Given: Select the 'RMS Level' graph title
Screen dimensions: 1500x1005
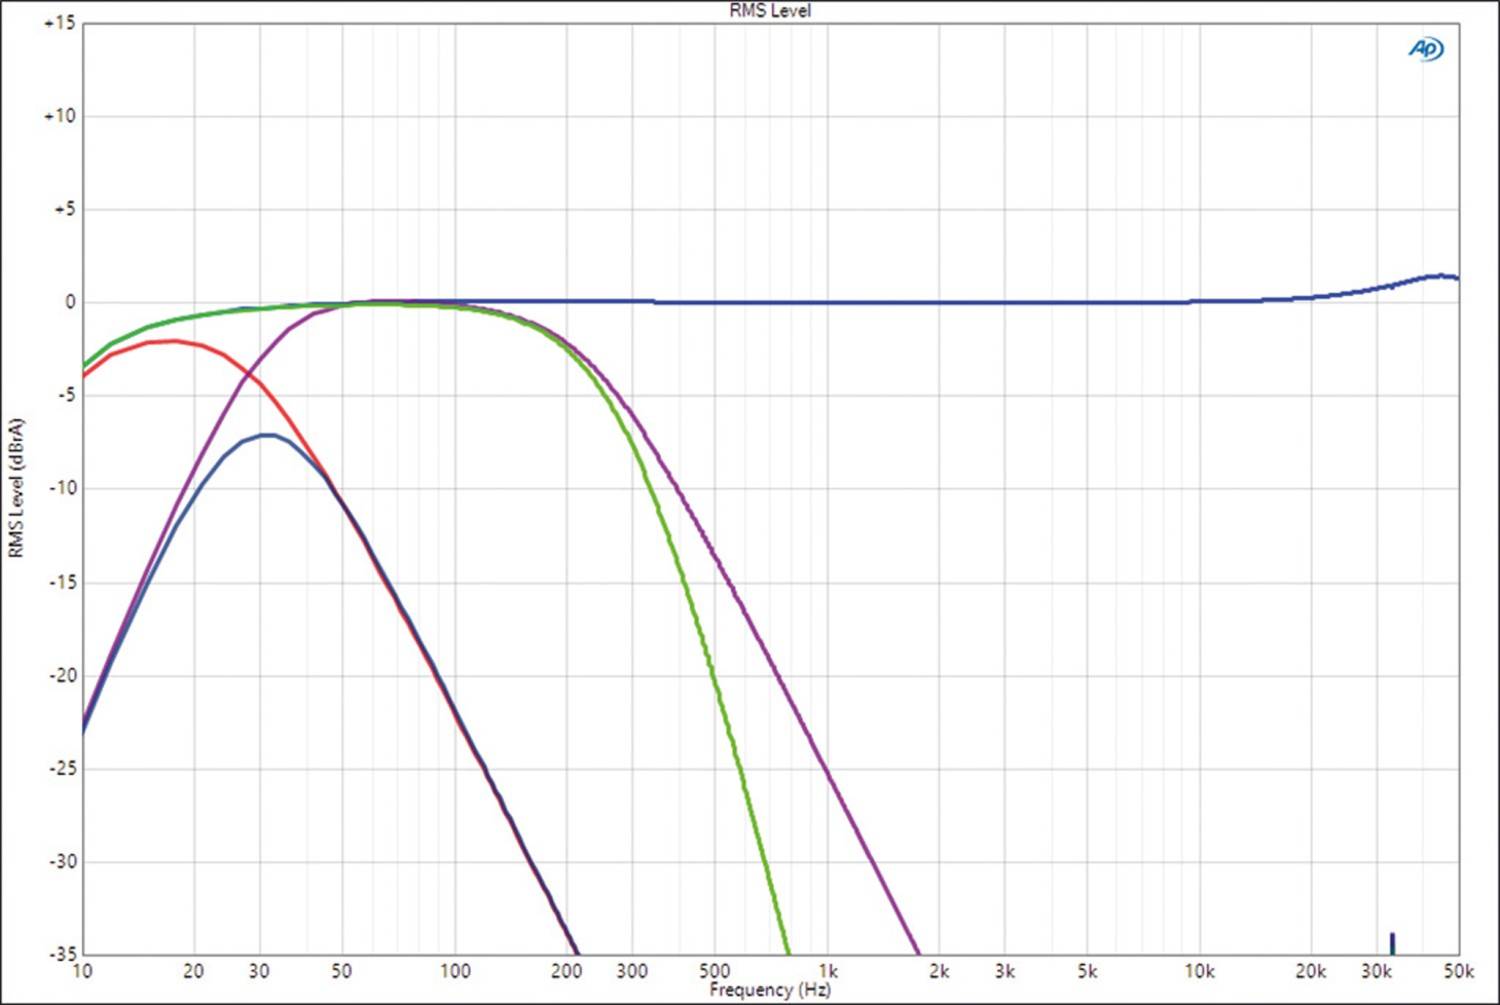Looking at the screenshot, I should click(770, 10).
